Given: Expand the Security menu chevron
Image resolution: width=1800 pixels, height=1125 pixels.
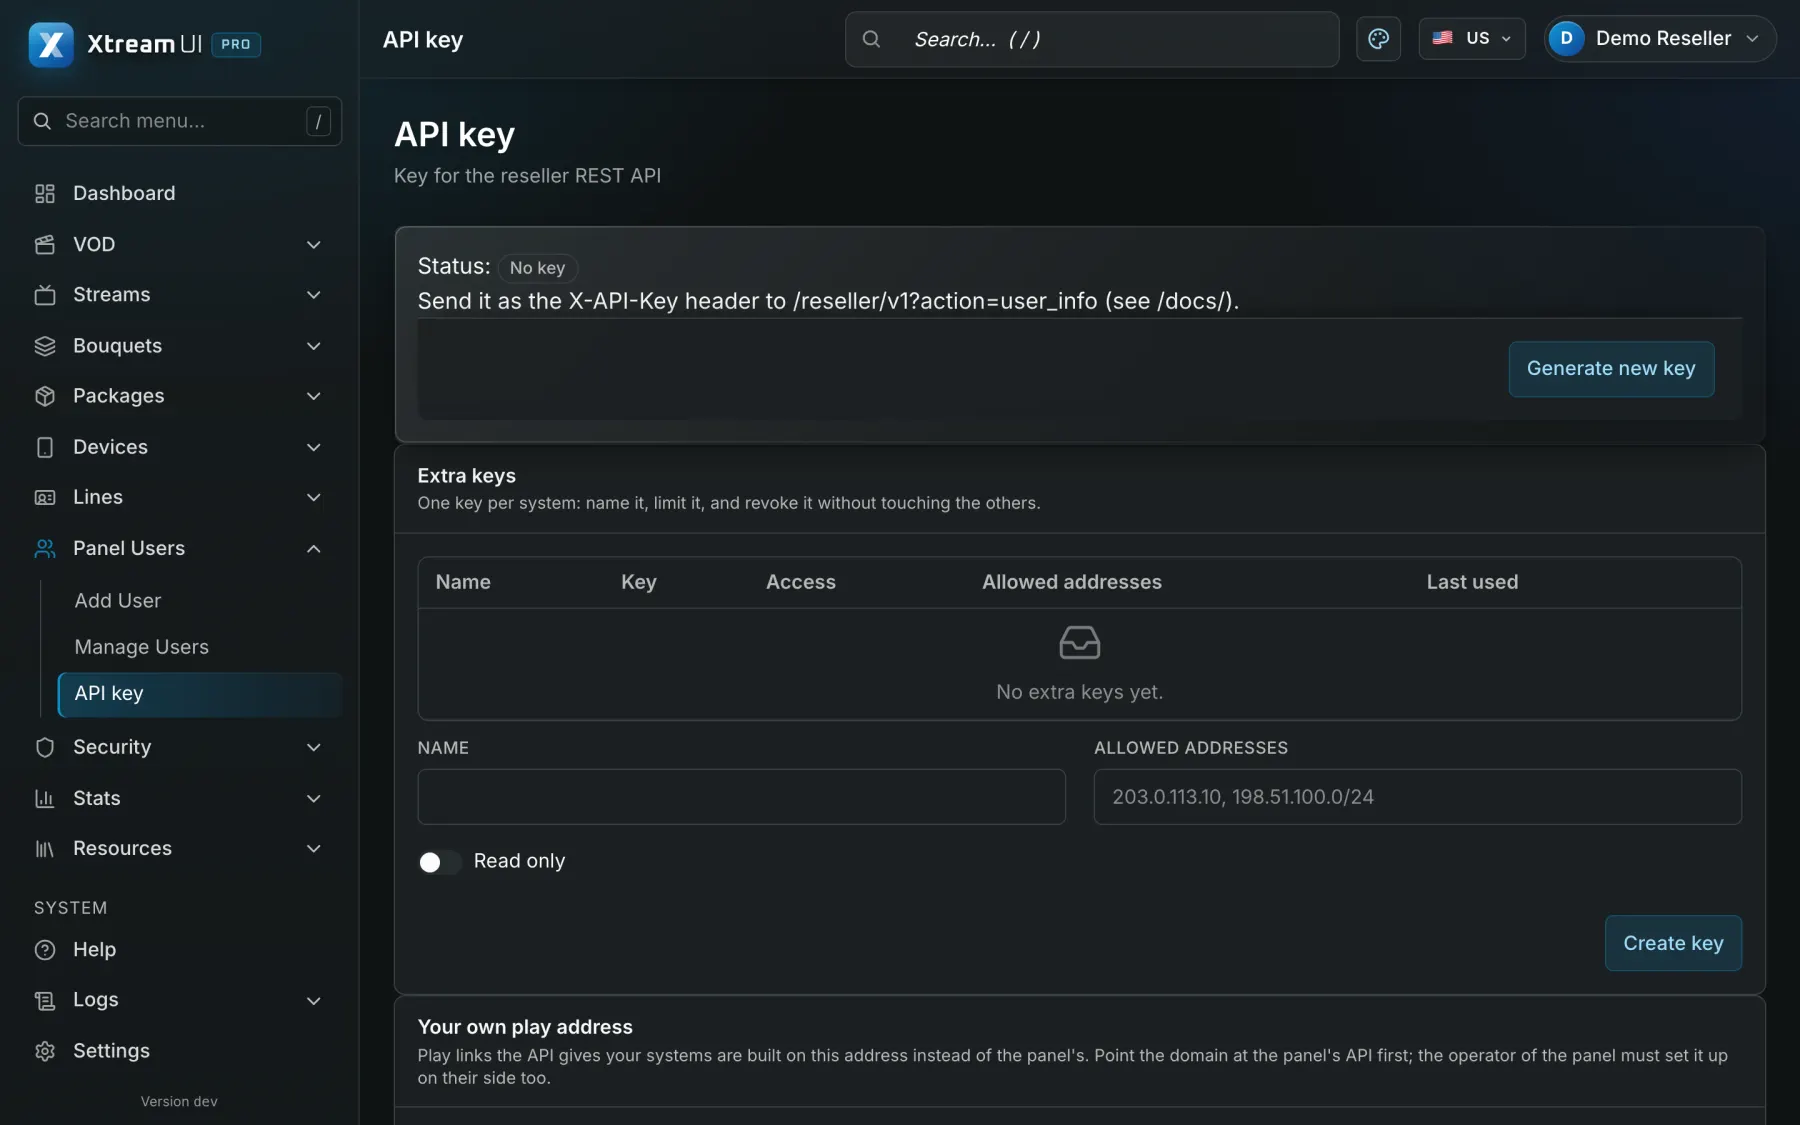Looking at the screenshot, I should [314, 747].
